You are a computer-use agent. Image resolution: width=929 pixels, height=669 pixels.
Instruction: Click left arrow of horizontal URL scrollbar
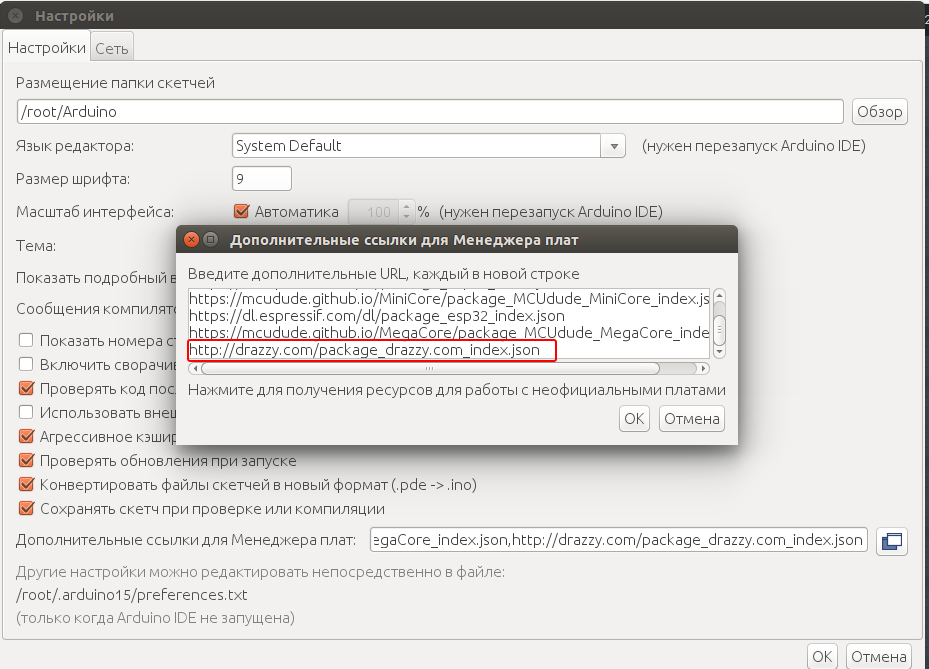click(194, 367)
